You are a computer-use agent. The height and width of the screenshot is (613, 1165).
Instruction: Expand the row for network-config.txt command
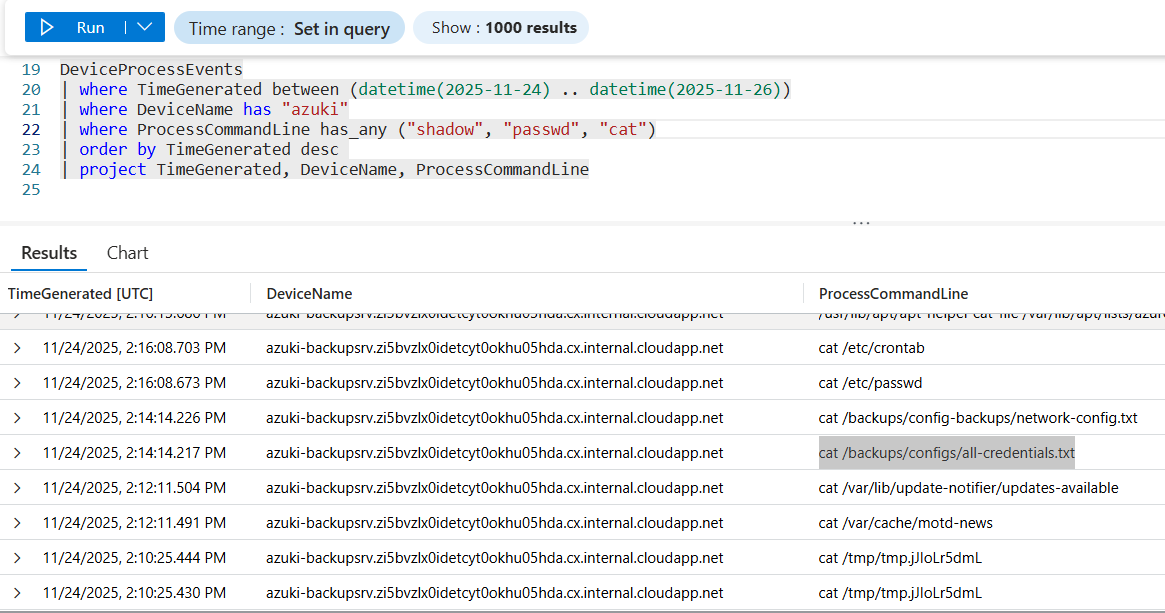[x=17, y=418]
